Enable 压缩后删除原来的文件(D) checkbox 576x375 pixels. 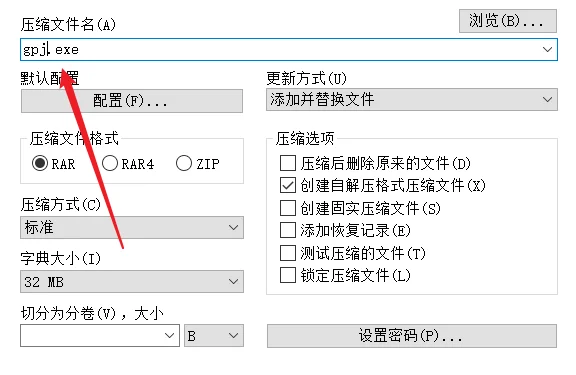tap(288, 163)
